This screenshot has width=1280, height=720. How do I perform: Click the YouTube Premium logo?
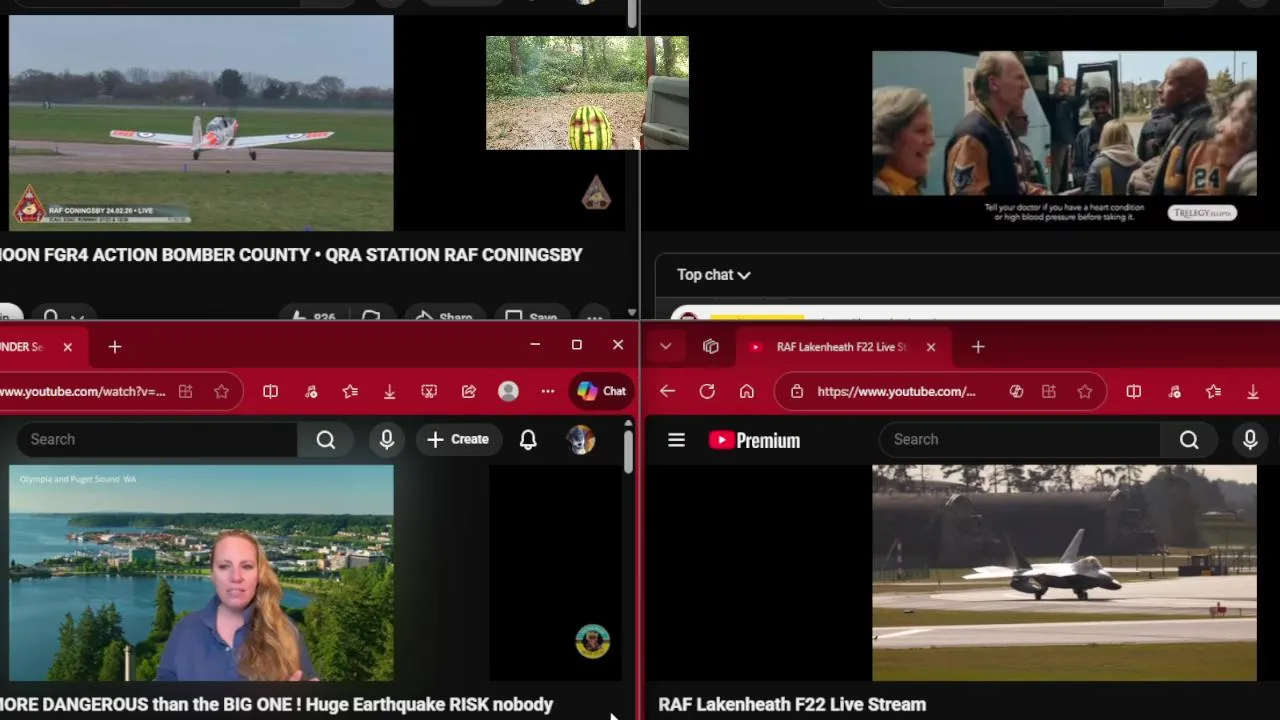pos(754,440)
